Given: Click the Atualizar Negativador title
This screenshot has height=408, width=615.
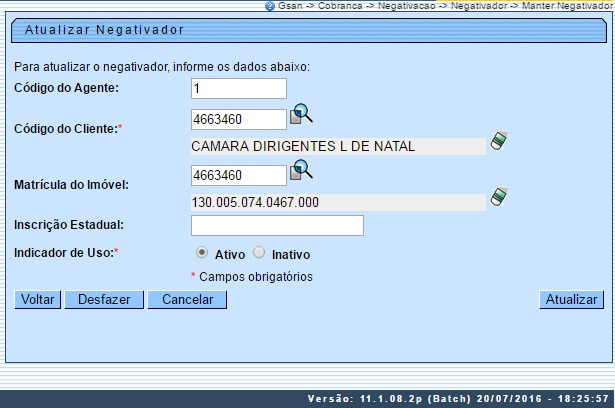Looking at the screenshot, I should pos(104,30).
